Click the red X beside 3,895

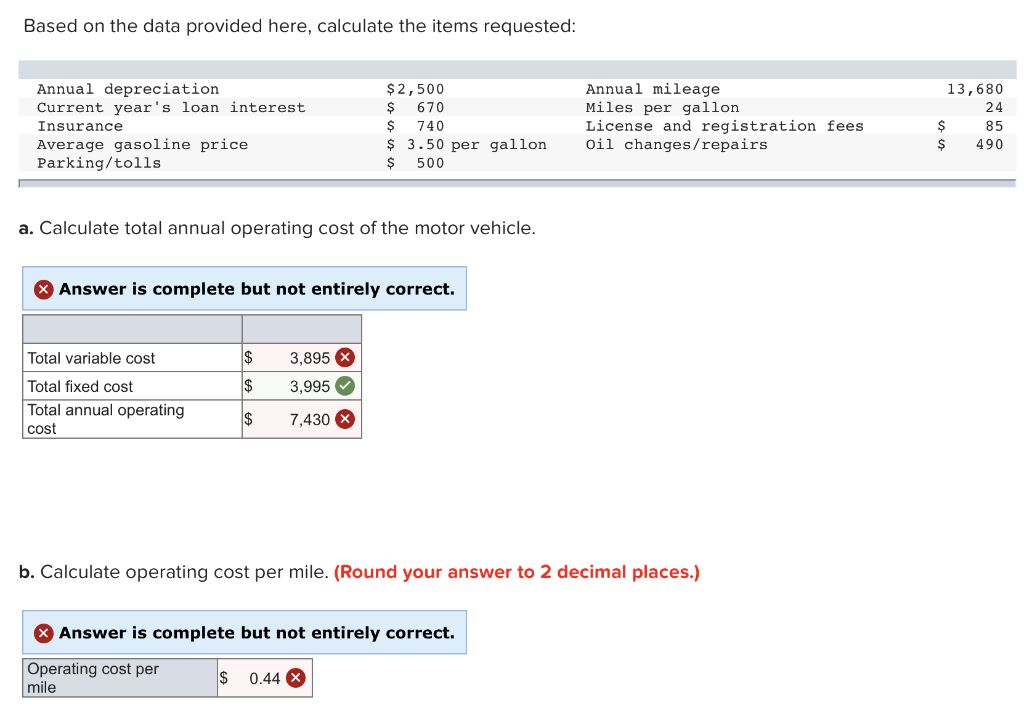click(345, 358)
